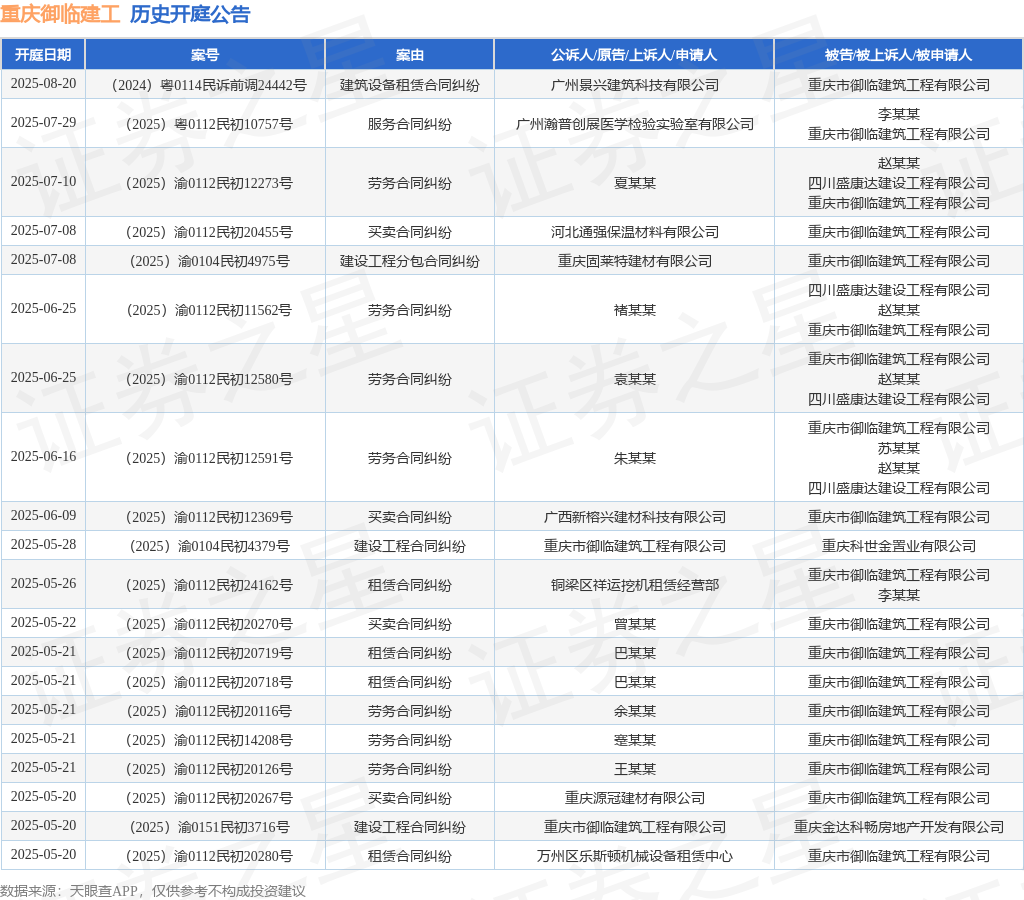Select the 开庭日期 column header

click(x=43, y=55)
